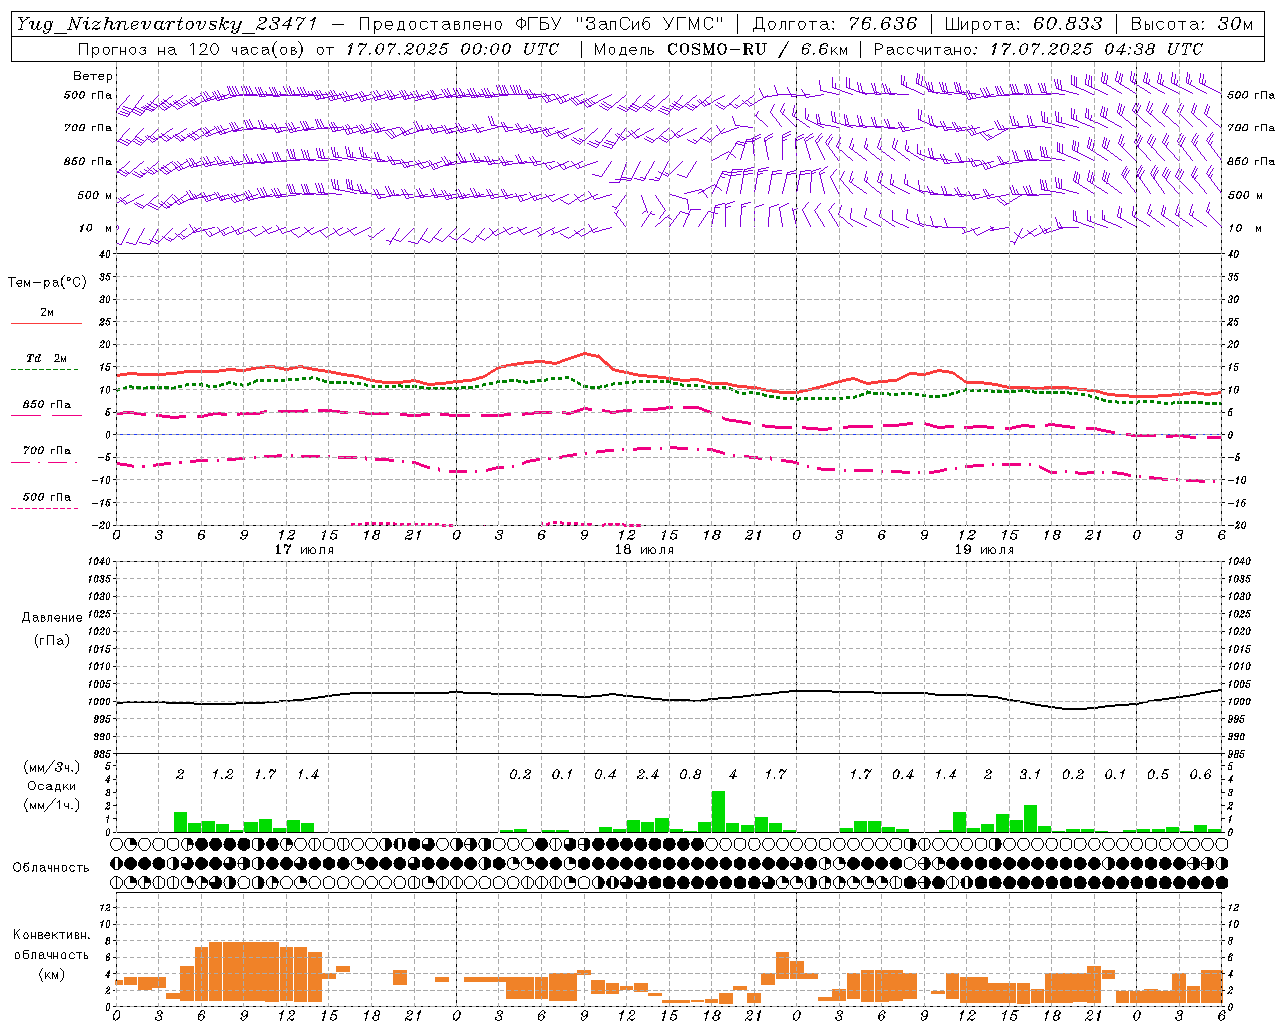This screenshot has width=1280, height=1024.
Task: Select the 3-hour precipitation value 2.4
Action: tap(648, 775)
